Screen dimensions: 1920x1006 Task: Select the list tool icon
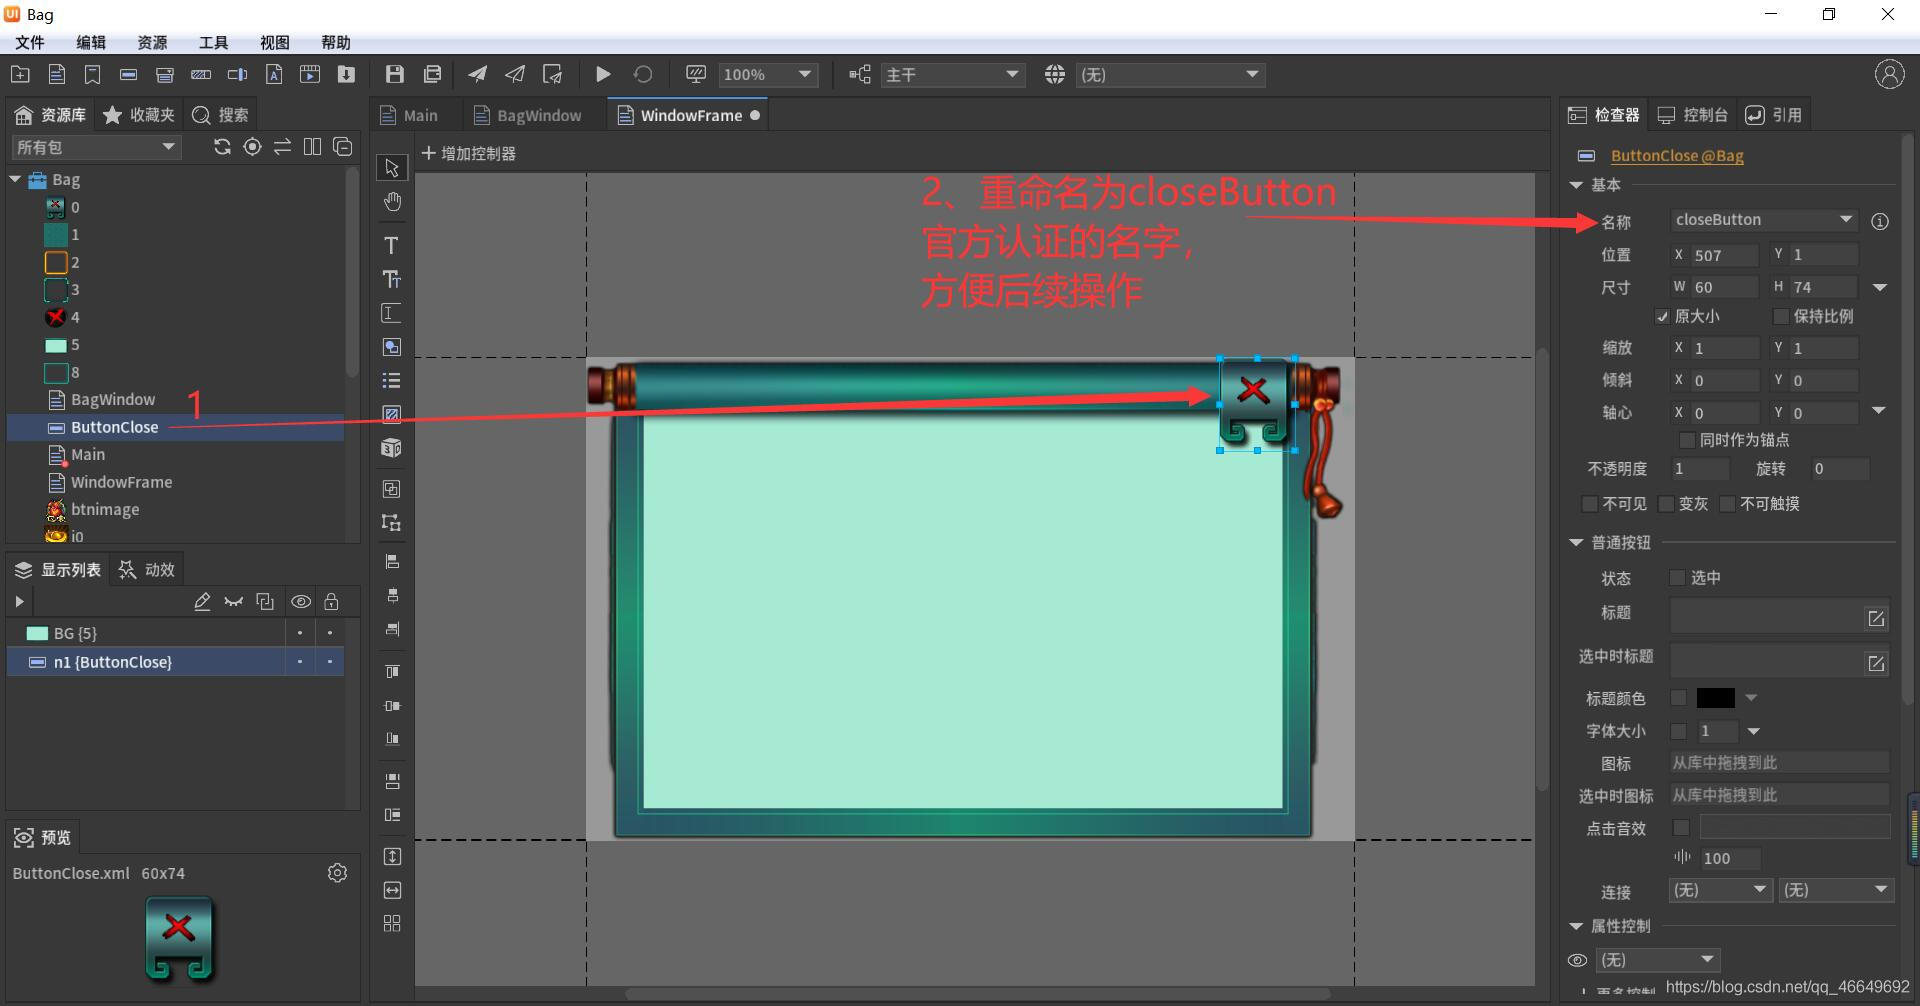392,381
